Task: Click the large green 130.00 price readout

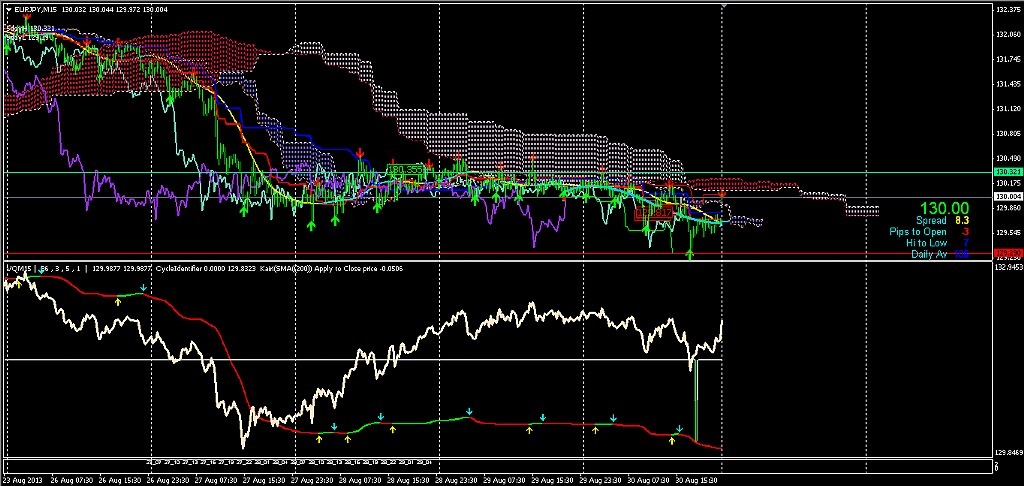Action: pyautogui.click(x=944, y=208)
